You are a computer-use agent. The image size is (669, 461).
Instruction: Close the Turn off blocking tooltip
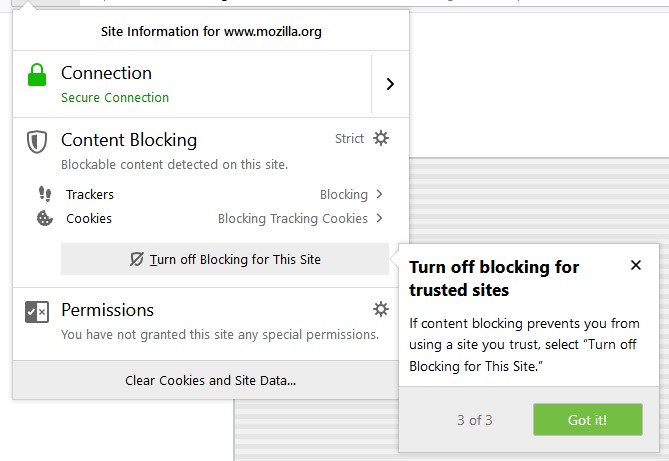click(636, 265)
